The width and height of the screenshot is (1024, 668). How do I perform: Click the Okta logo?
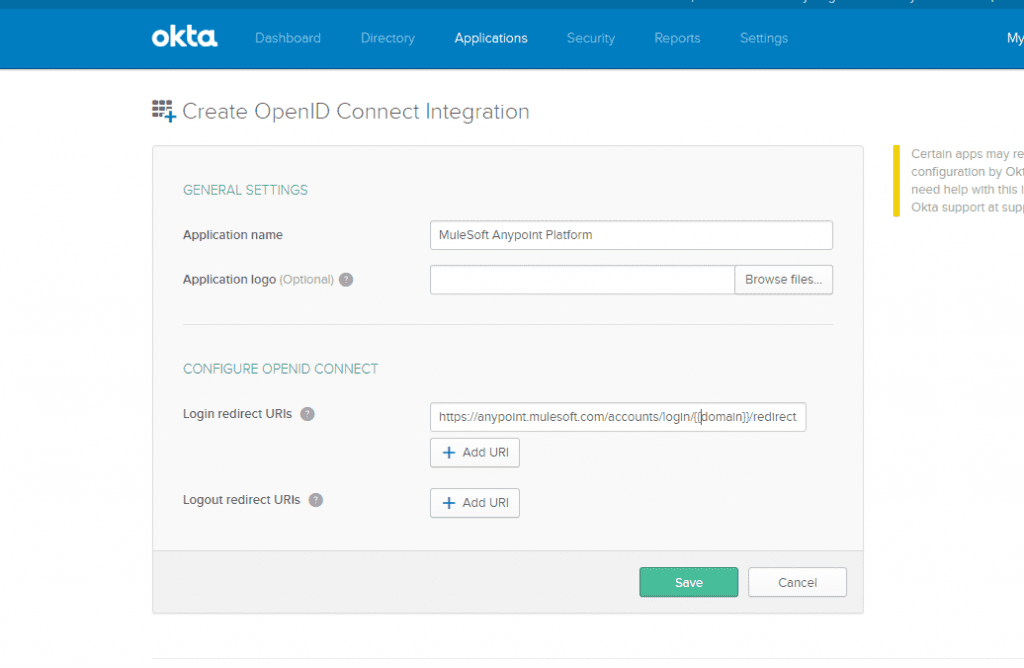pyautogui.click(x=185, y=37)
